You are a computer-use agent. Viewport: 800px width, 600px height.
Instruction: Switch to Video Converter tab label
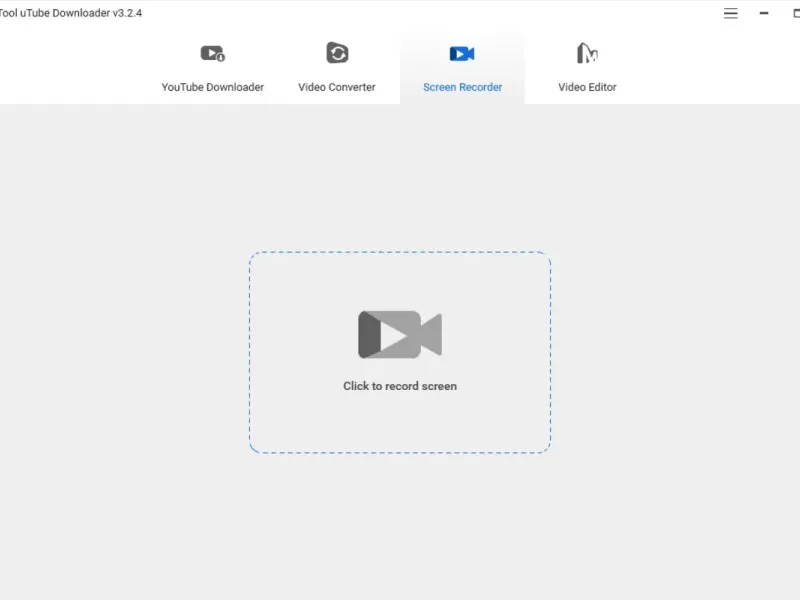click(337, 87)
